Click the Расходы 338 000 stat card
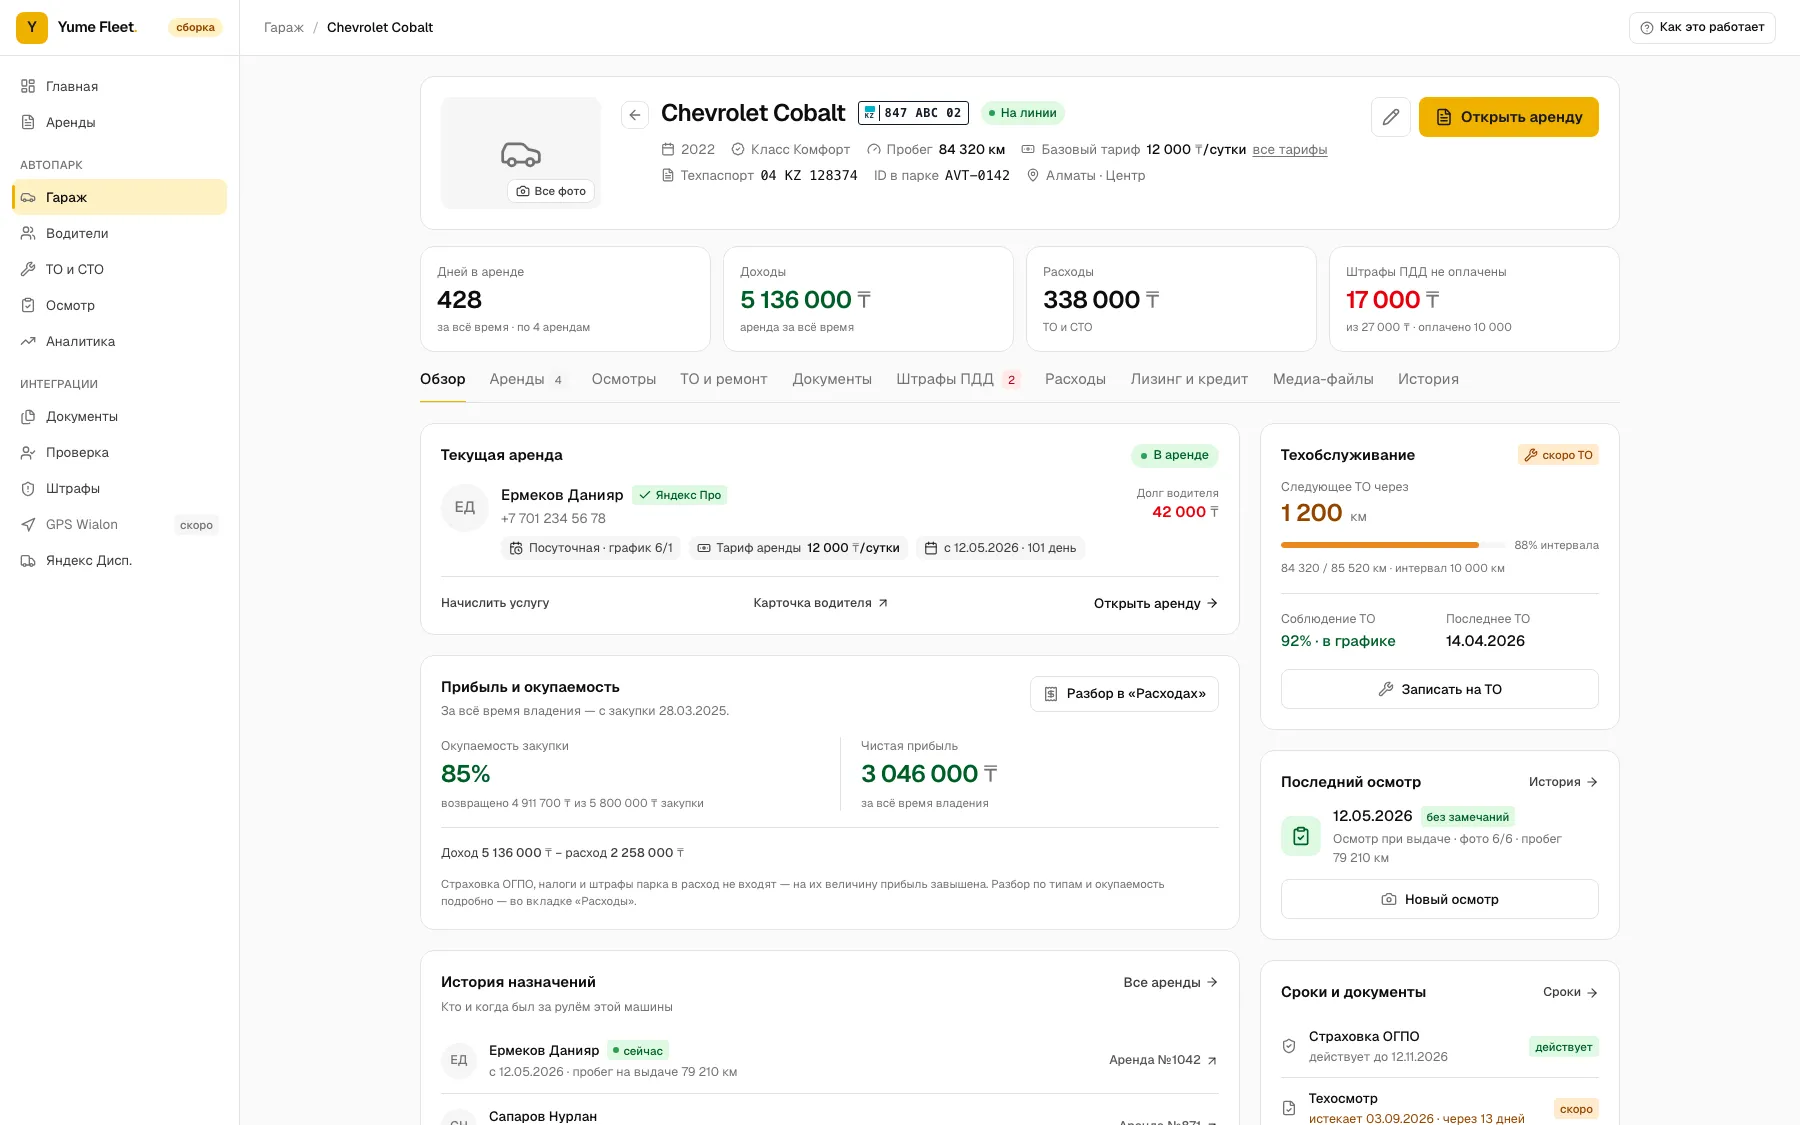This screenshot has height=1125, width=1800. [1171, 299]
